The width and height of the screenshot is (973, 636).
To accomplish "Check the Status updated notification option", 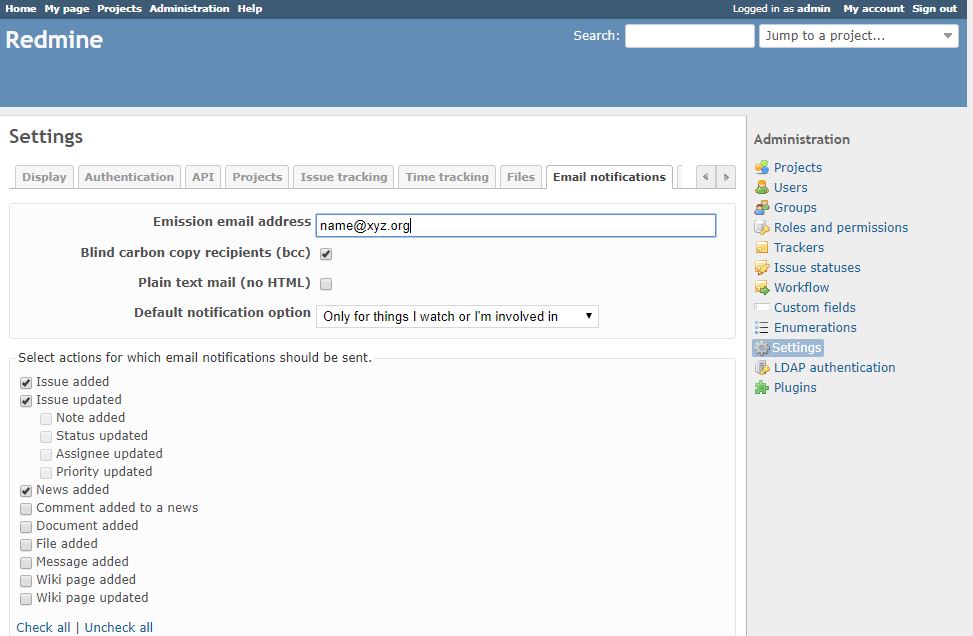I will pyautogui.click(x=46, y=436).
